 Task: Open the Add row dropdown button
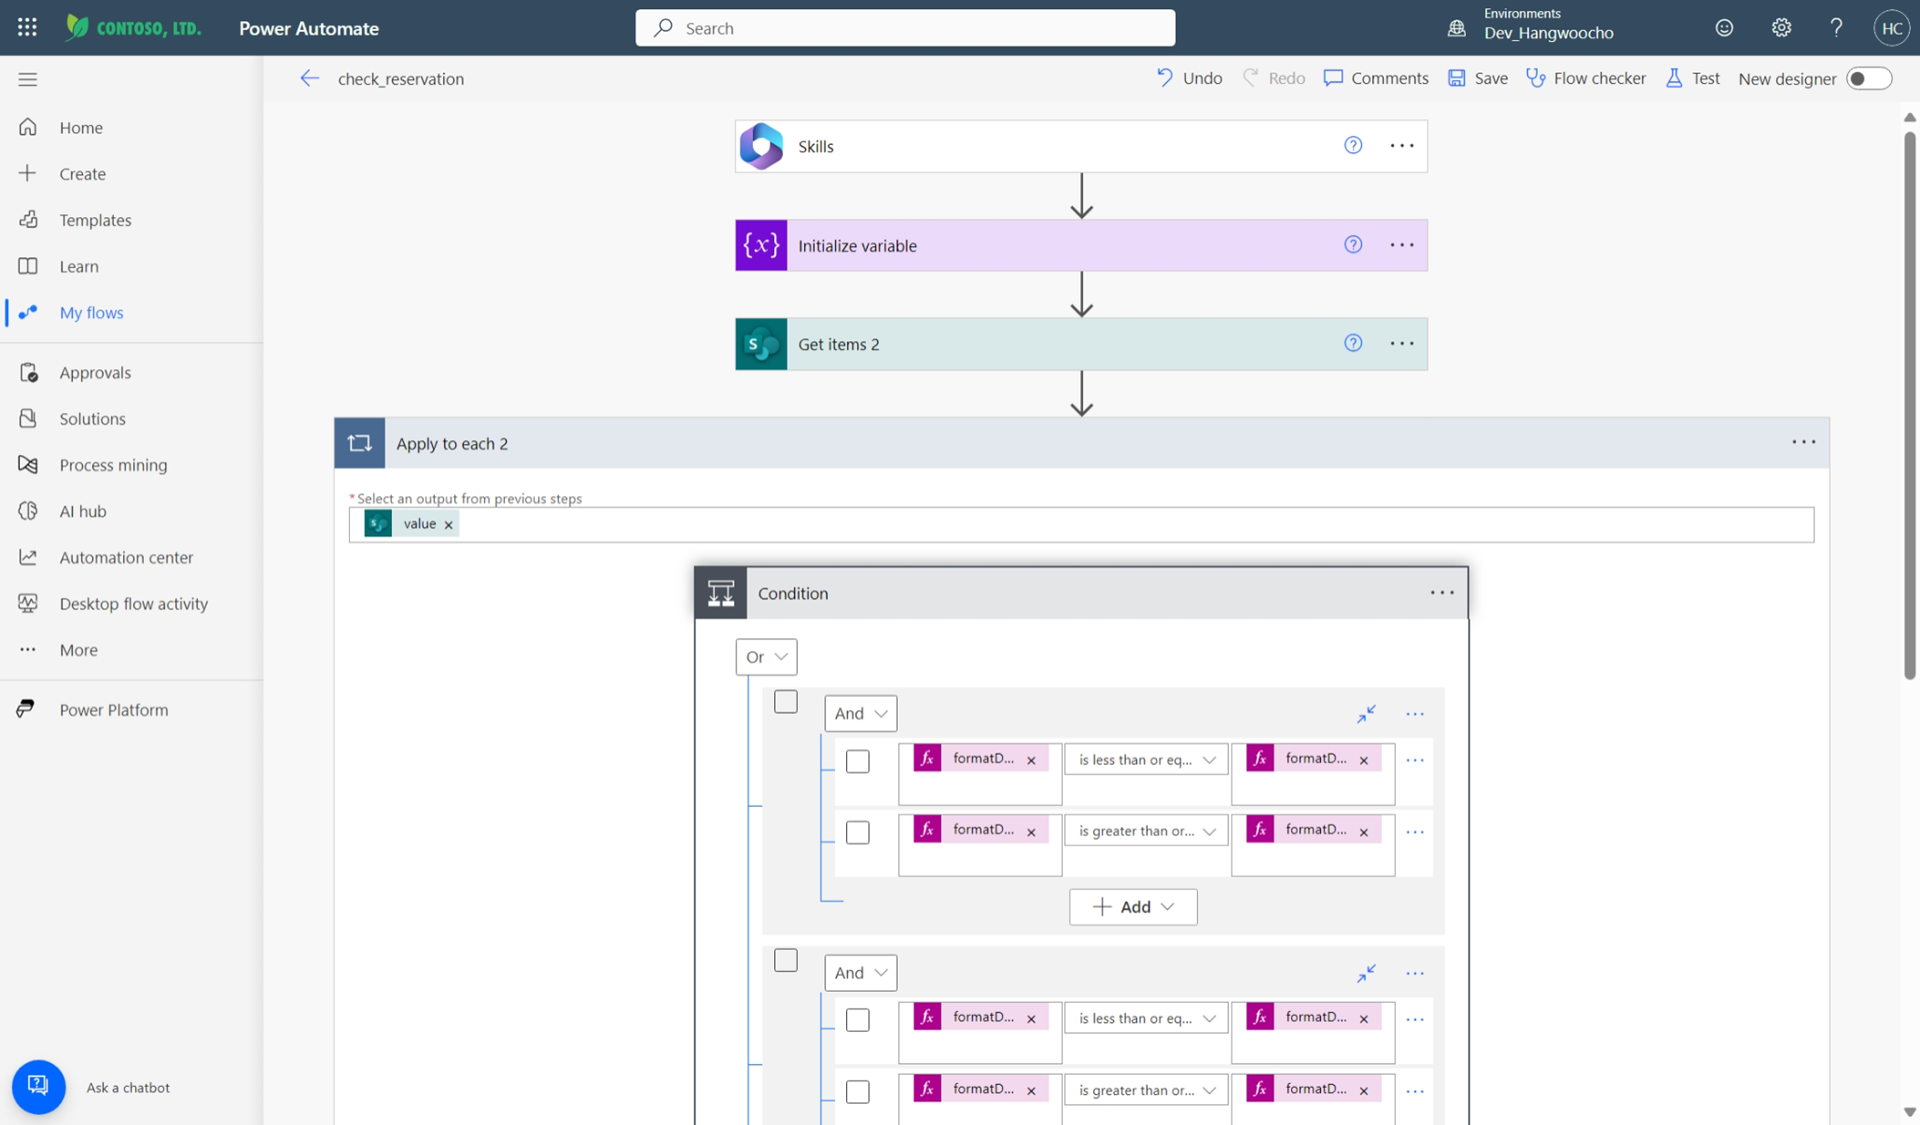pyautogui.click(x=1133, y=907)
